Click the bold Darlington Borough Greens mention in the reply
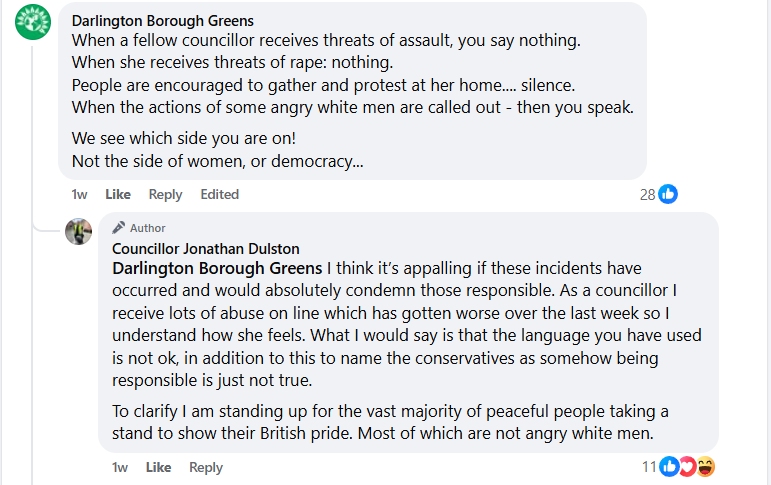Viewport: 771px width, 485px height. (217, 268)
